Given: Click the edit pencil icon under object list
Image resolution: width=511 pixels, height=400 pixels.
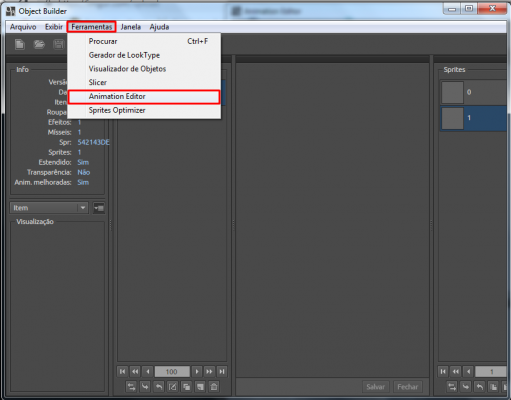Looking at the screenshot, I should coord(173,387).
